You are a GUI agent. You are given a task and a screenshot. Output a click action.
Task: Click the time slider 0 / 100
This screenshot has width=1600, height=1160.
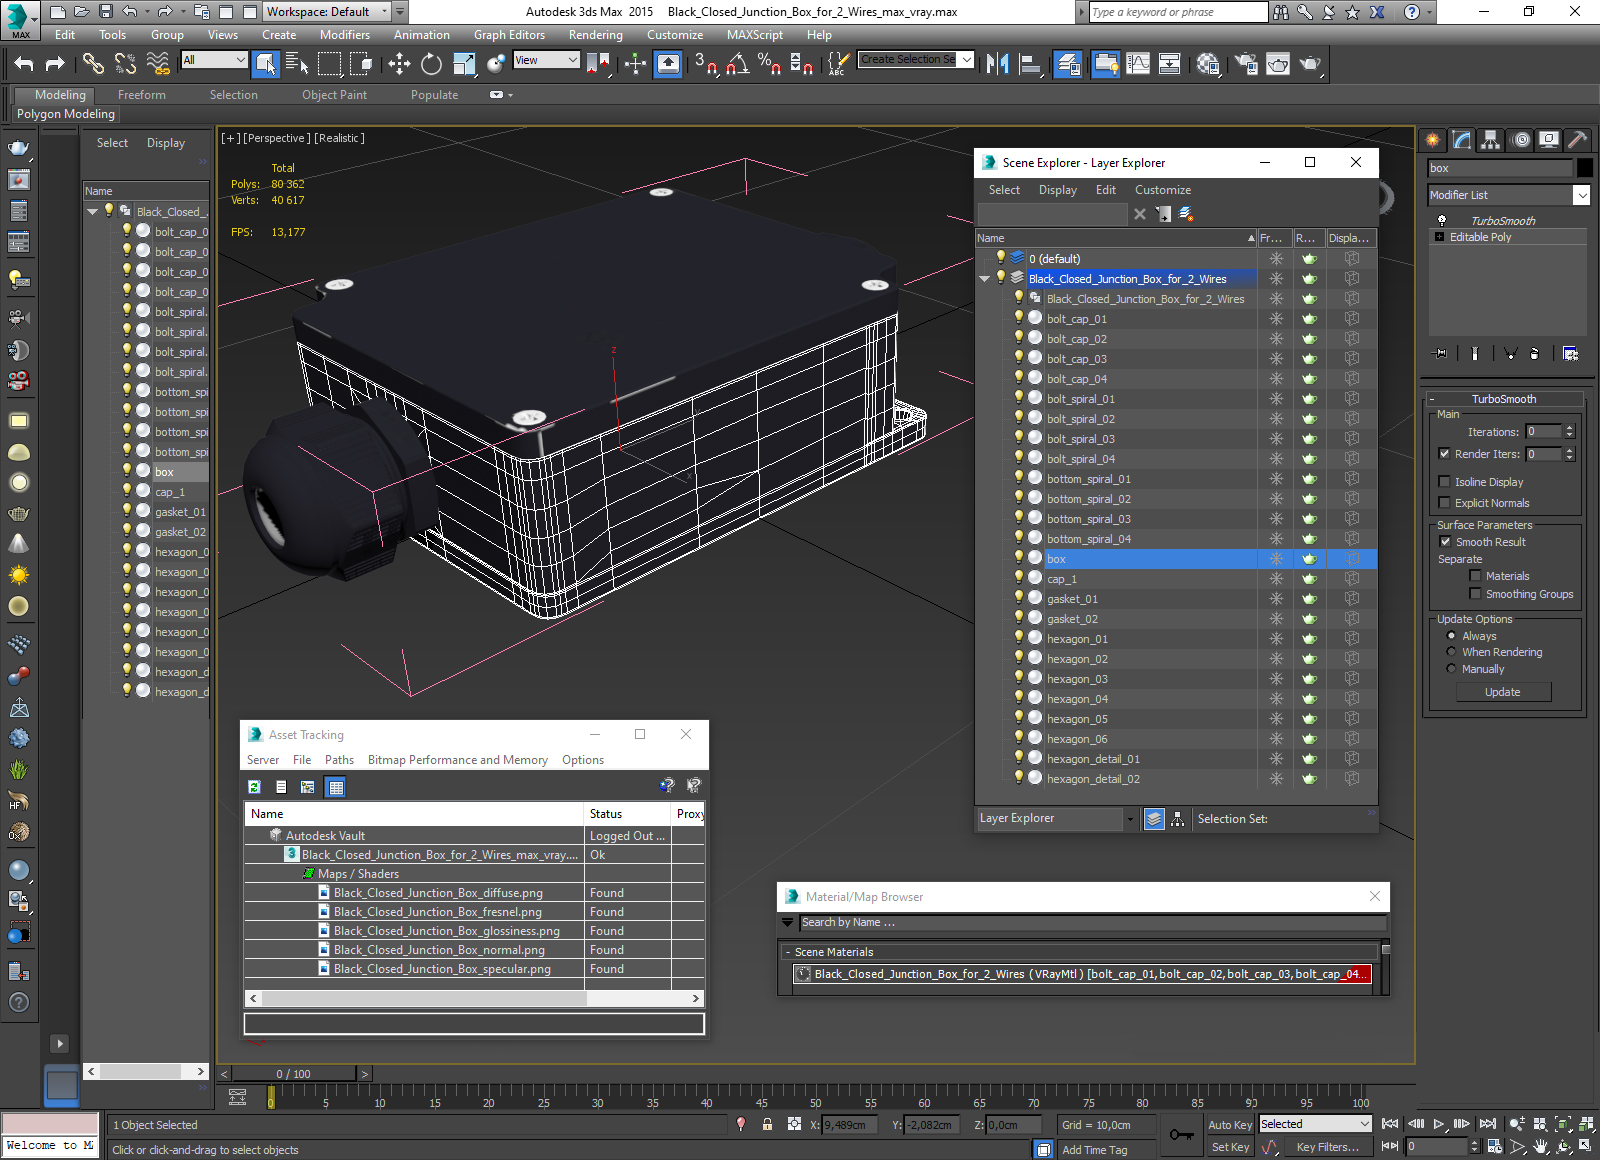coord(293,1074)
